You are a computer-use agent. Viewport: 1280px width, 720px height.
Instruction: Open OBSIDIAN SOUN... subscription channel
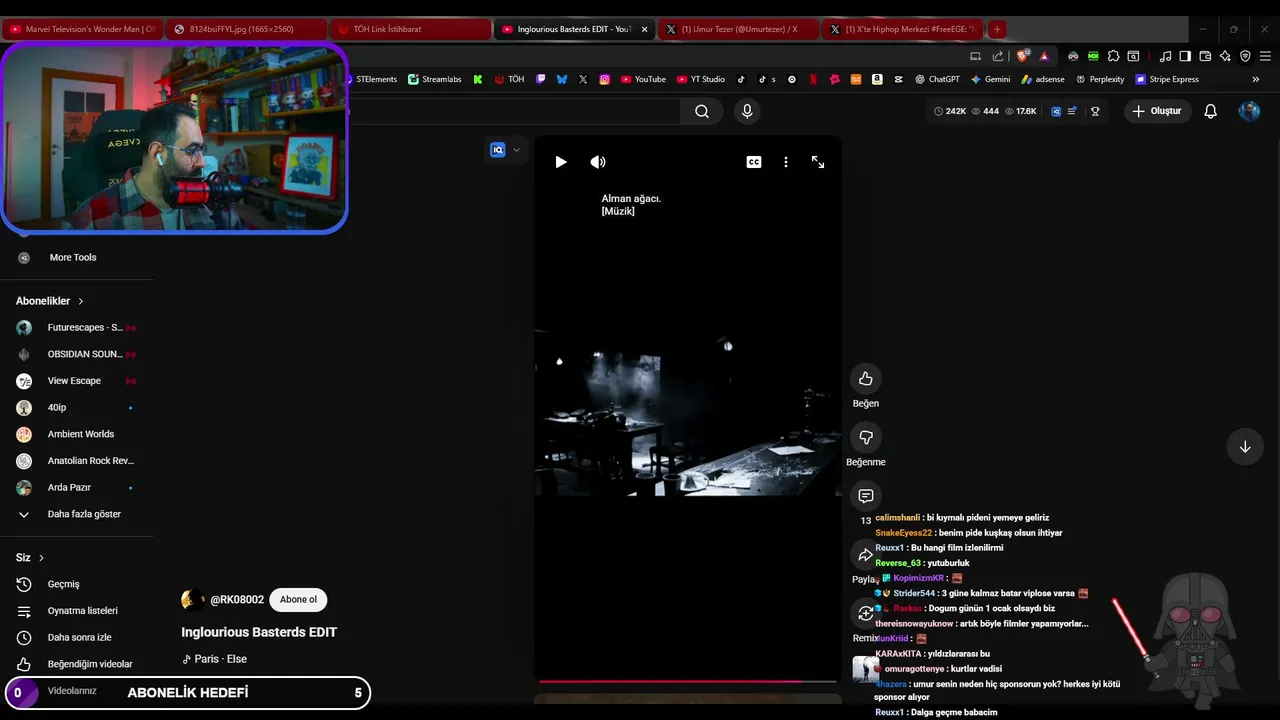tap(77, 354)
